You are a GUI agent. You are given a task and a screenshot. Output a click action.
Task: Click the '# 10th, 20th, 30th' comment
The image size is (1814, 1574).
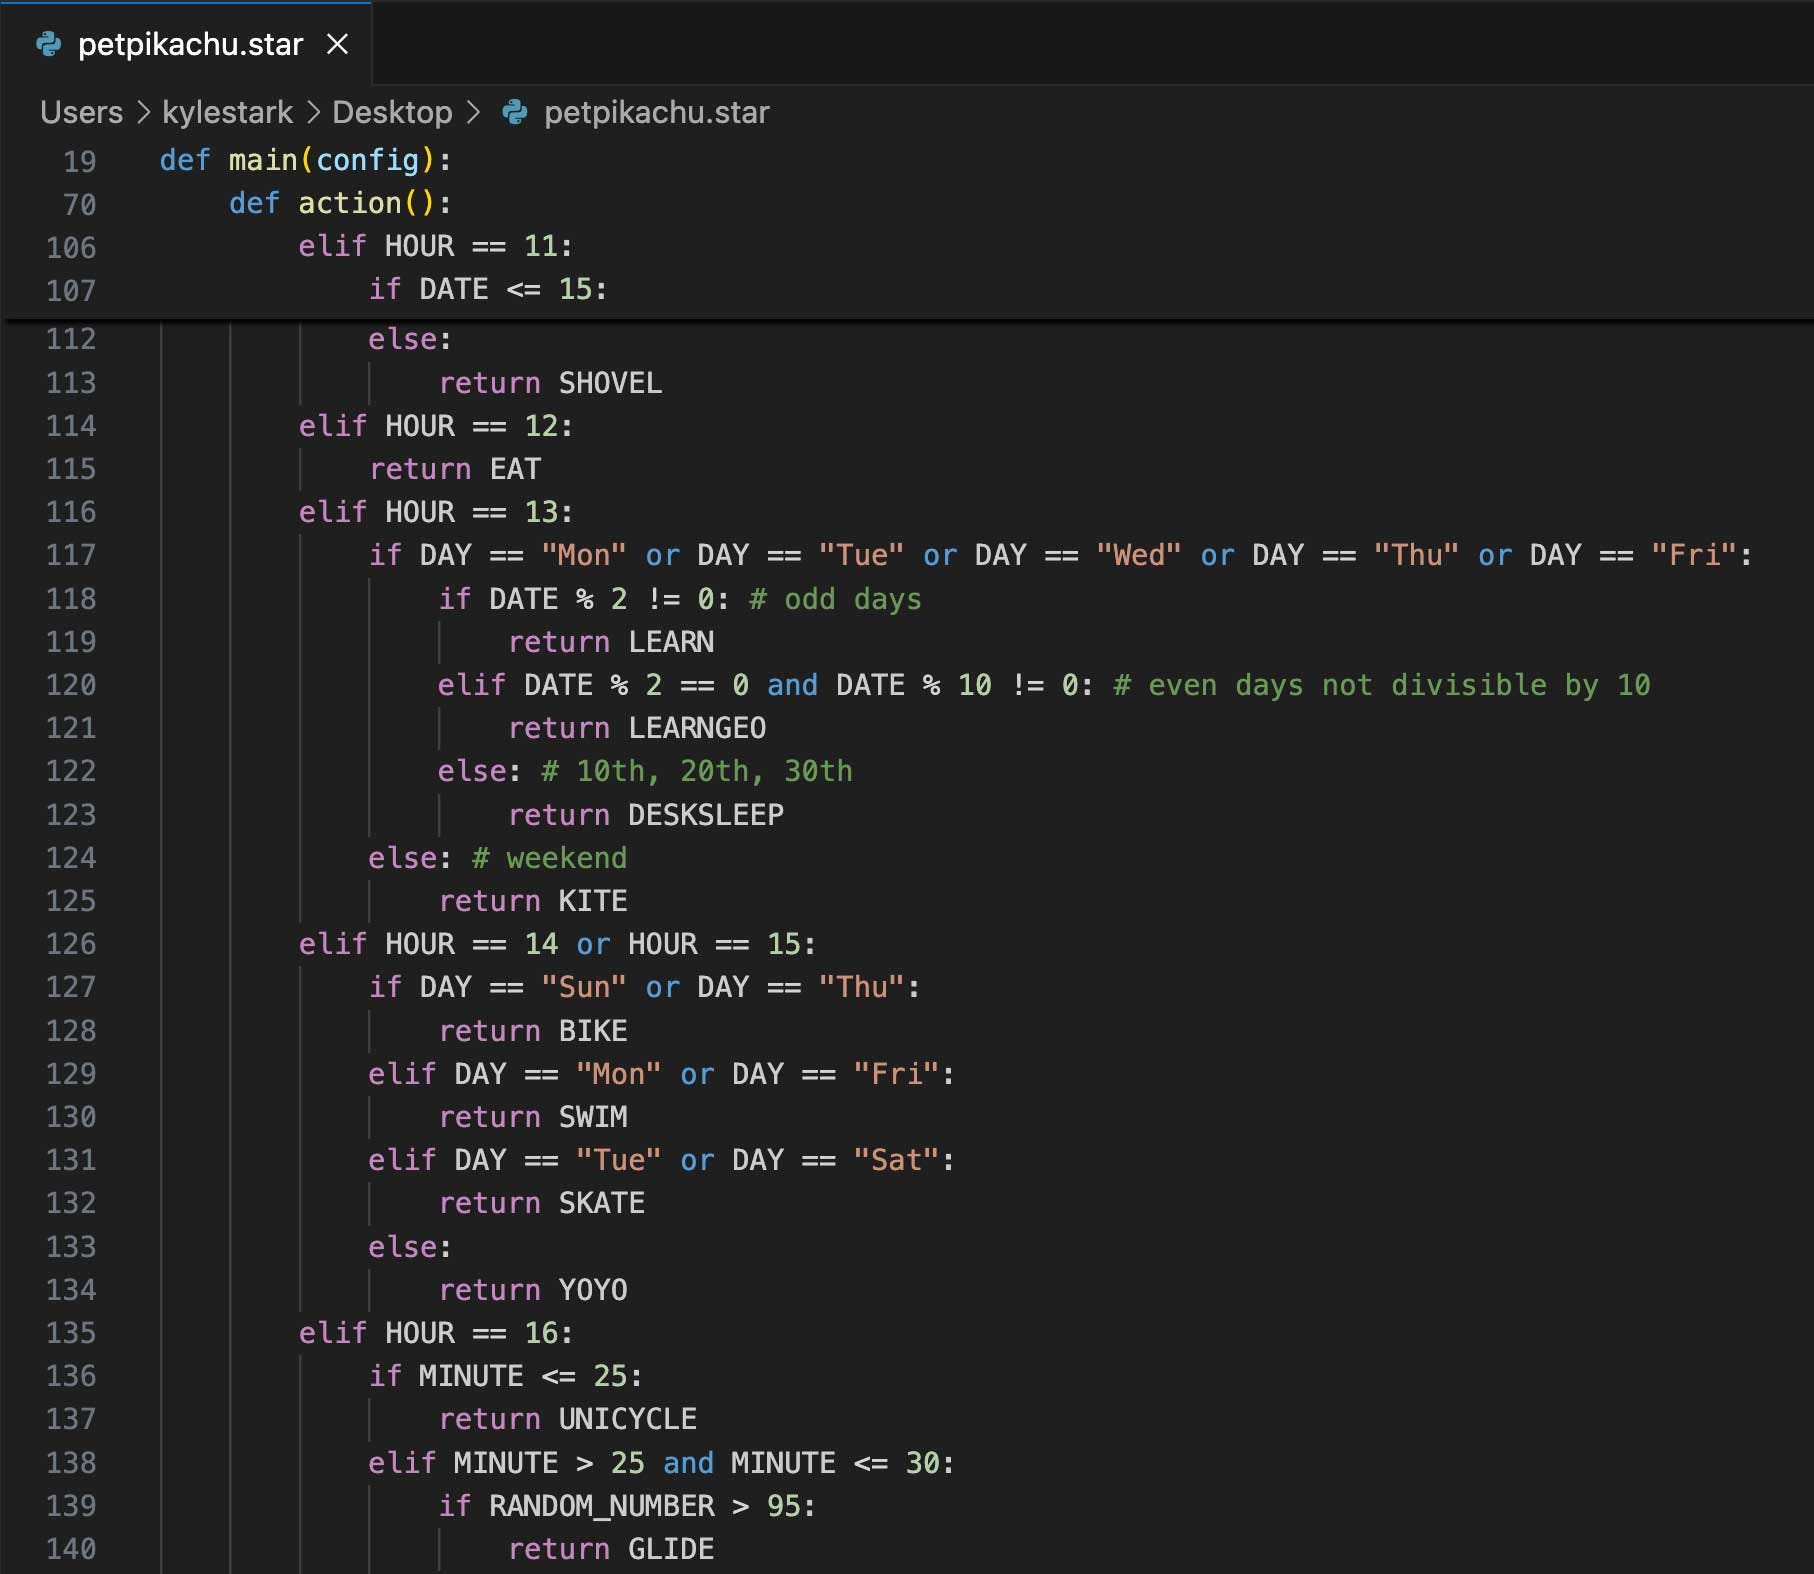(x=697, y=771)
